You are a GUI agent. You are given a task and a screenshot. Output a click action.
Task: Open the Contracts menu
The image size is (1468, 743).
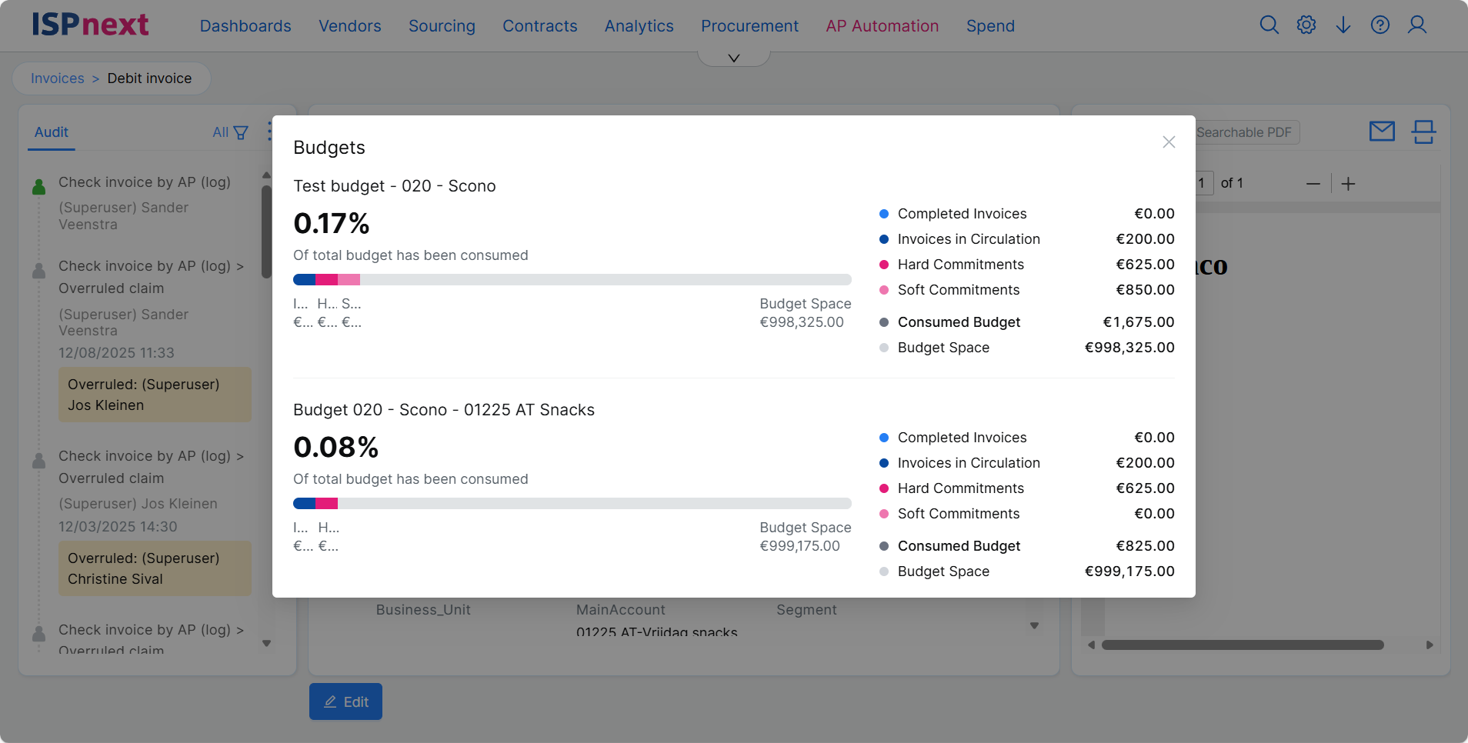coord(540,26)
